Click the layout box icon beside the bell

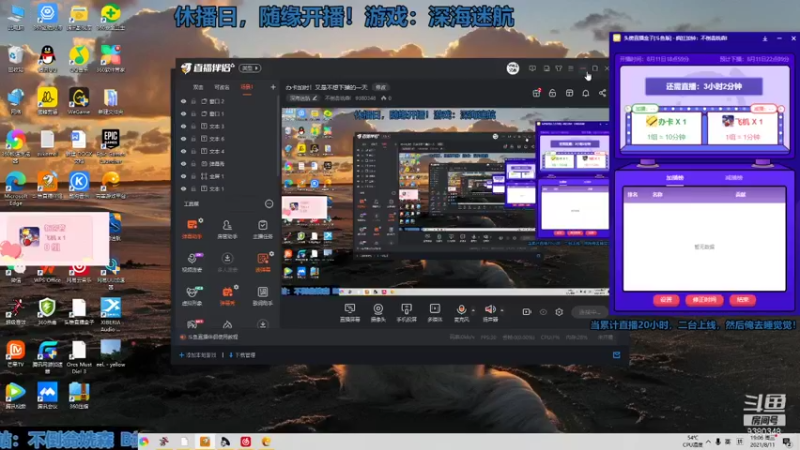coord(569,93)
